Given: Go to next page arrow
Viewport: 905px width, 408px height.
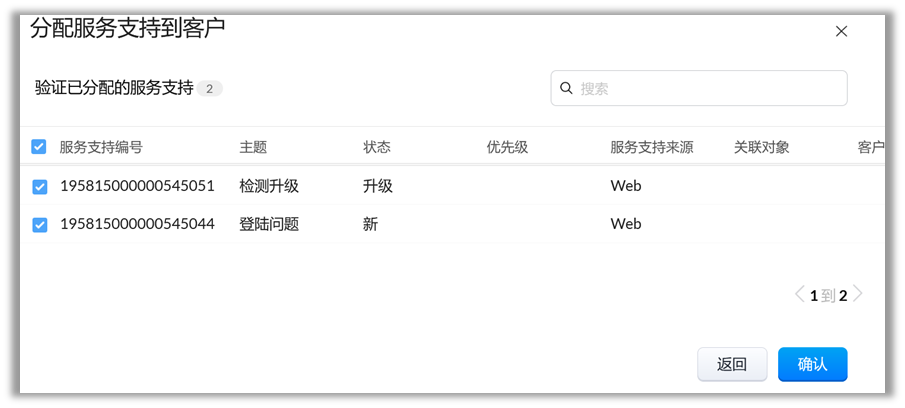Looking at the screenshot, I should point(858,294).
